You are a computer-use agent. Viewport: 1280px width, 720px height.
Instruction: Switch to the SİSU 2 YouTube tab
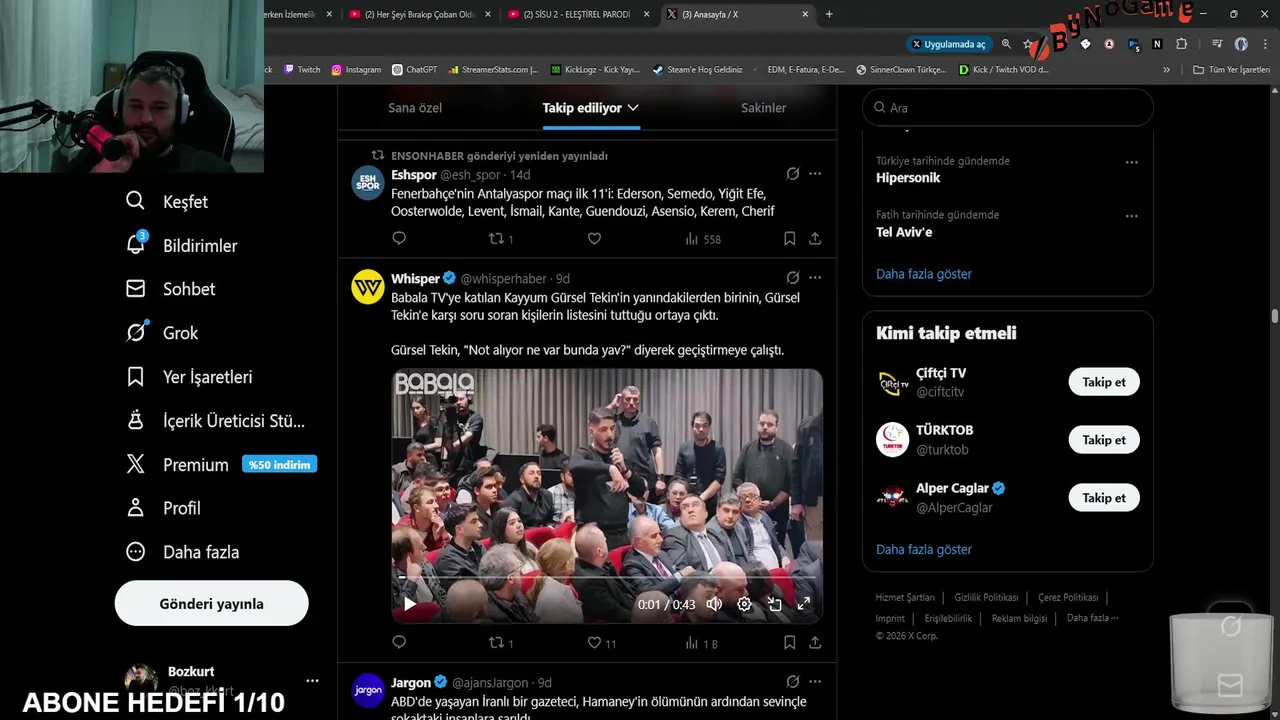pyautogui.click(x=577, y=14)
